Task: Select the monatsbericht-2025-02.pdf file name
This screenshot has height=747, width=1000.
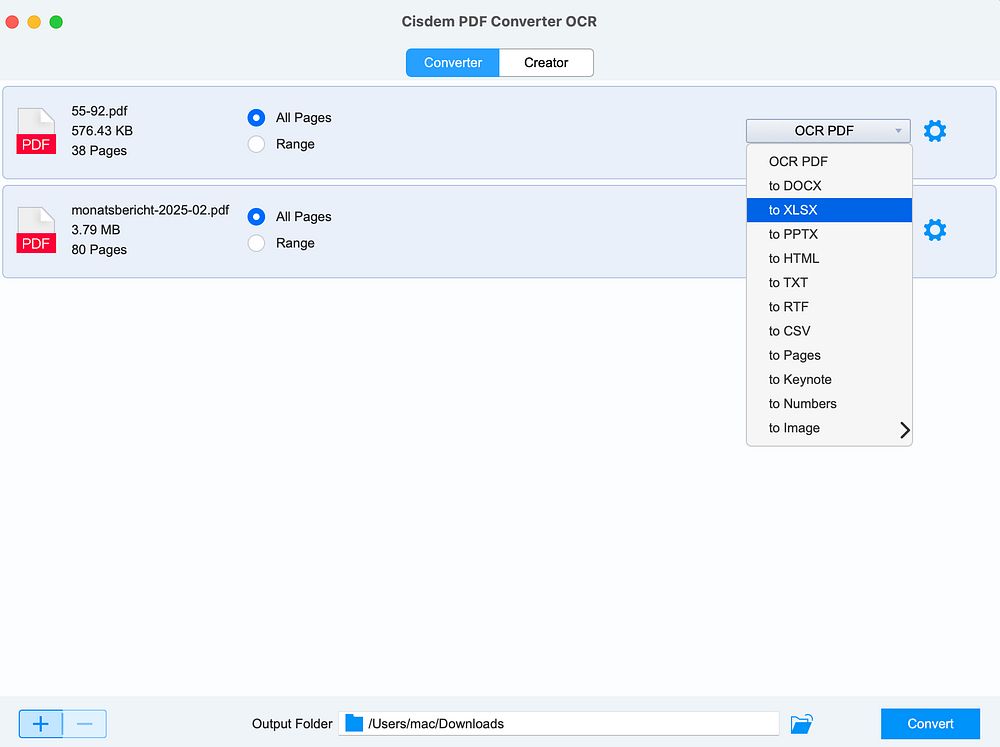Action: pyautogui.click(x=150, y=210)
